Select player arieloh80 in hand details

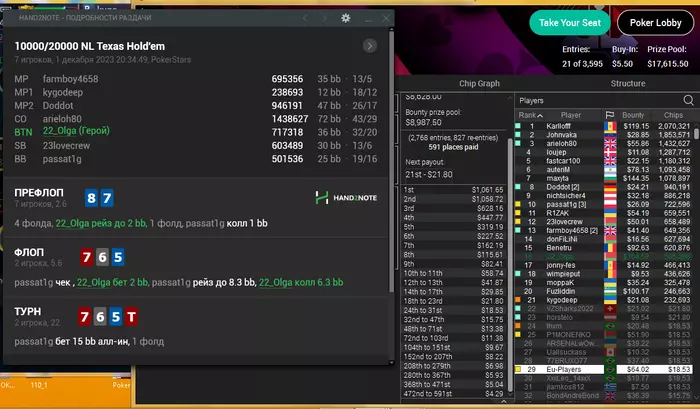click(x=62, y=119)
